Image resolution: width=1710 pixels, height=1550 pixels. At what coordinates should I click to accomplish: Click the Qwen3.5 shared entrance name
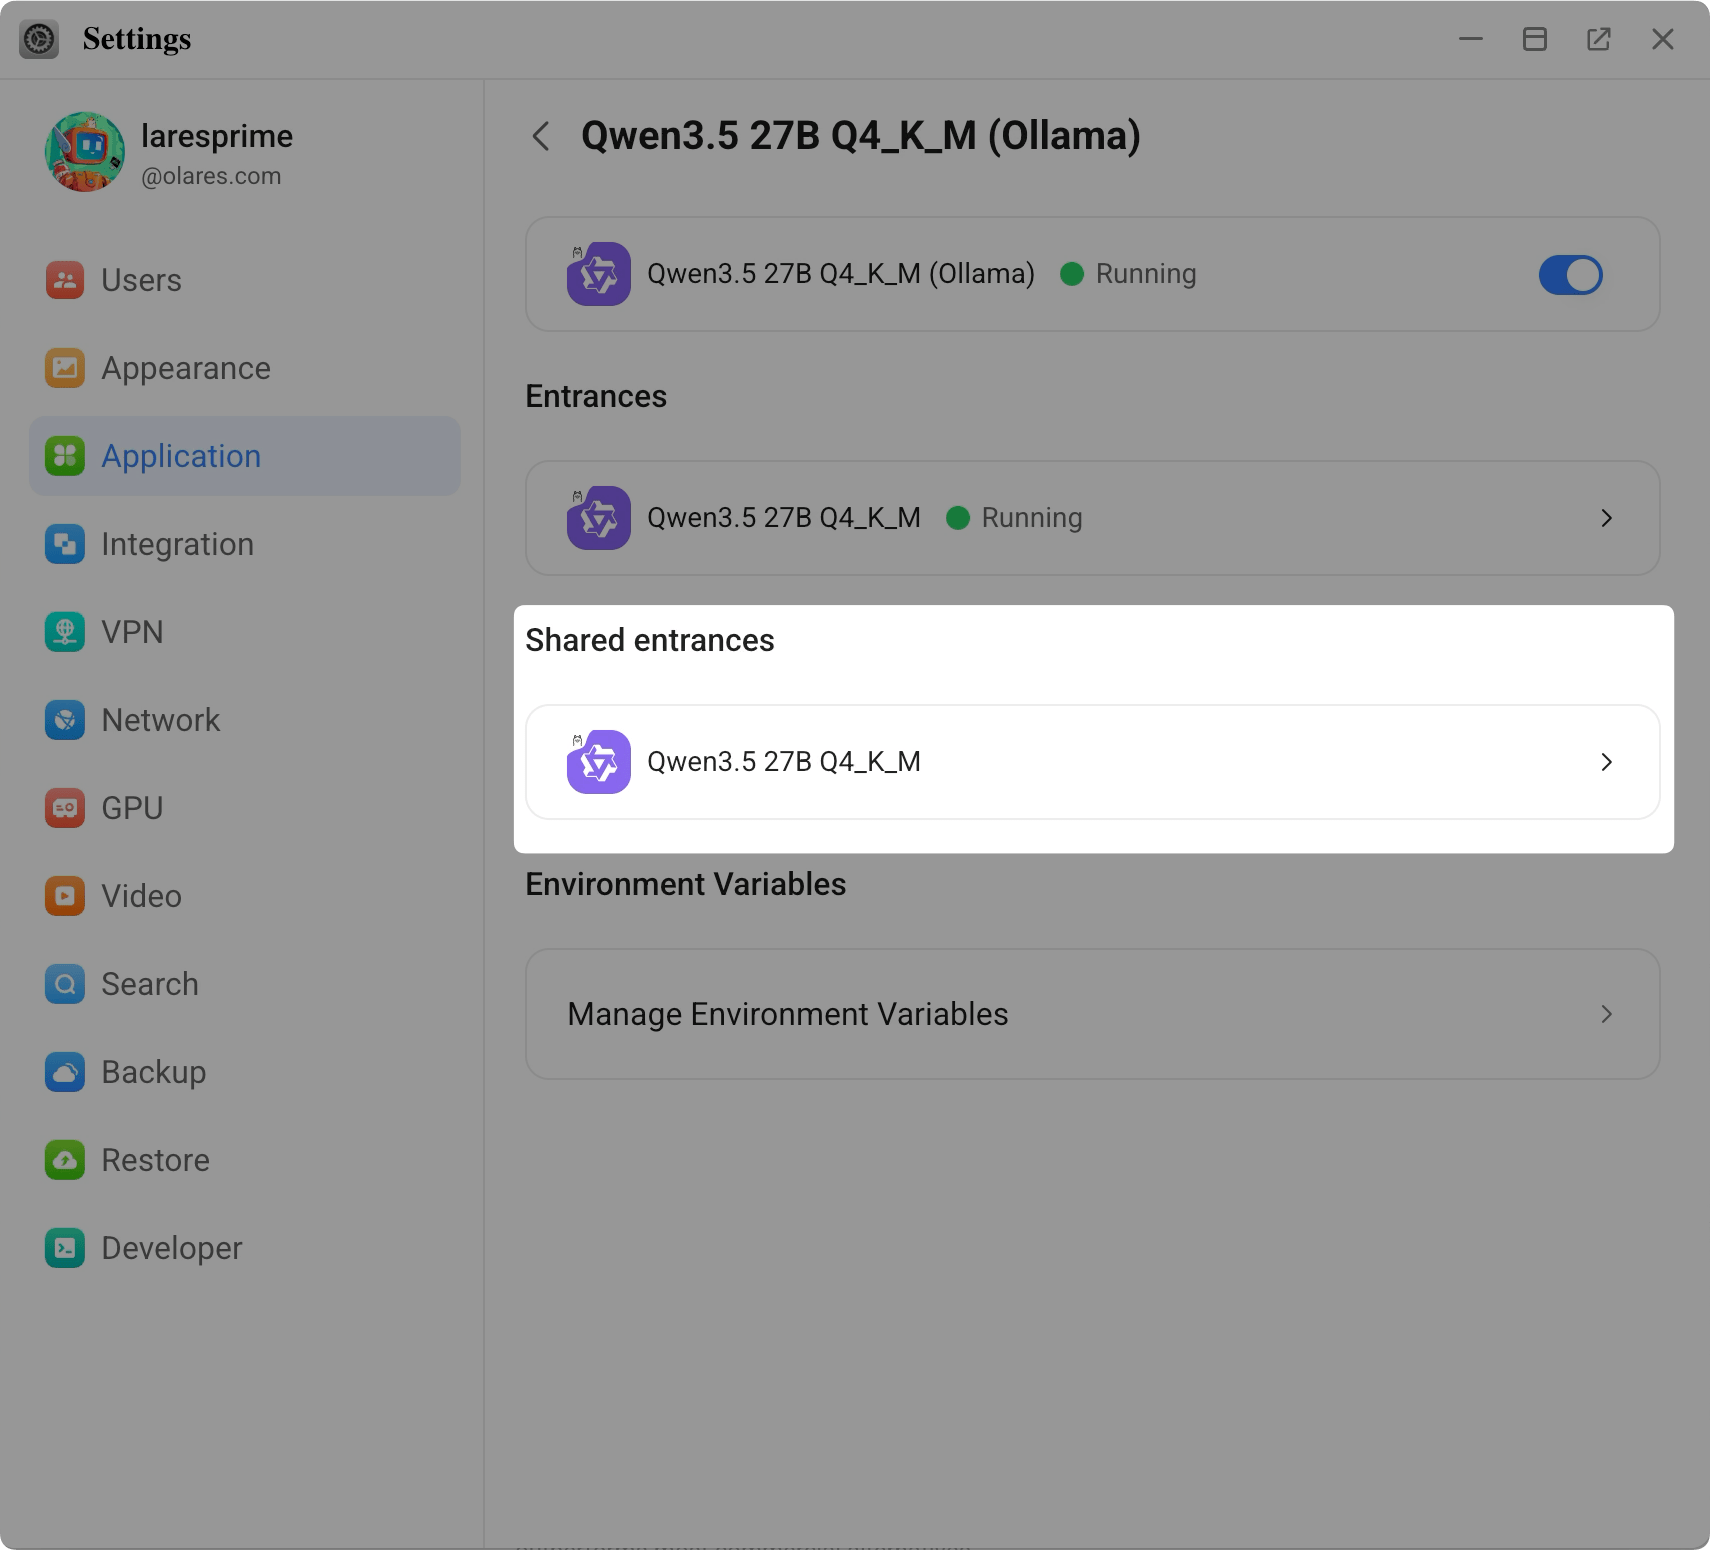[783, 762]
